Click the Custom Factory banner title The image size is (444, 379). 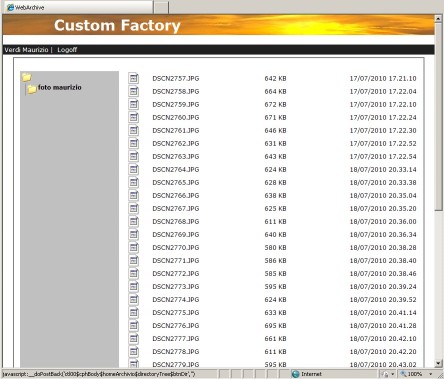click(117, 25)
